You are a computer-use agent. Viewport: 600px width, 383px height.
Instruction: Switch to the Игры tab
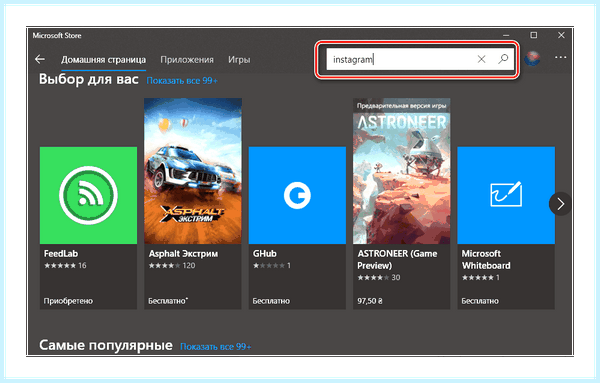pyautogui.click(x=239, y=60)
